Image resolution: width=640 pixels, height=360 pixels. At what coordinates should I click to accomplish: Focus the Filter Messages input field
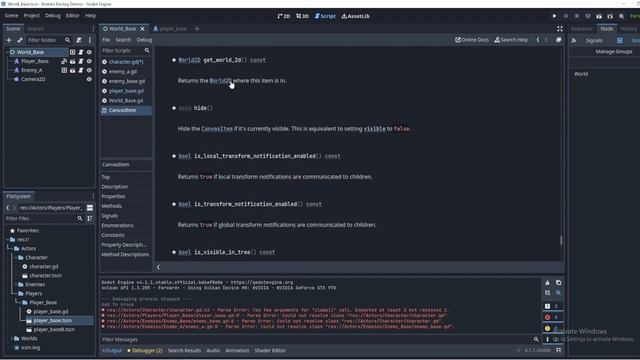point(320,339)
